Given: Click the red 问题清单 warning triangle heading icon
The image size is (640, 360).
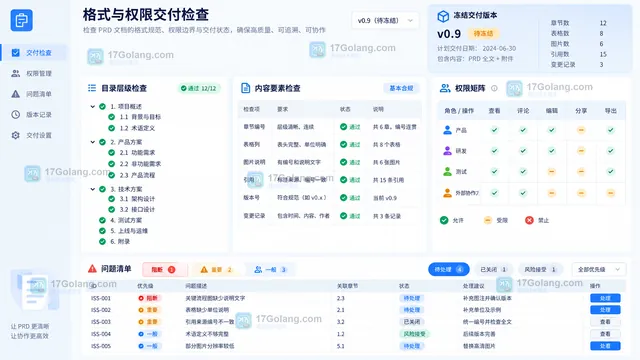Looking at the screenshot, I should pyautogui.click(x=92, y=269).
